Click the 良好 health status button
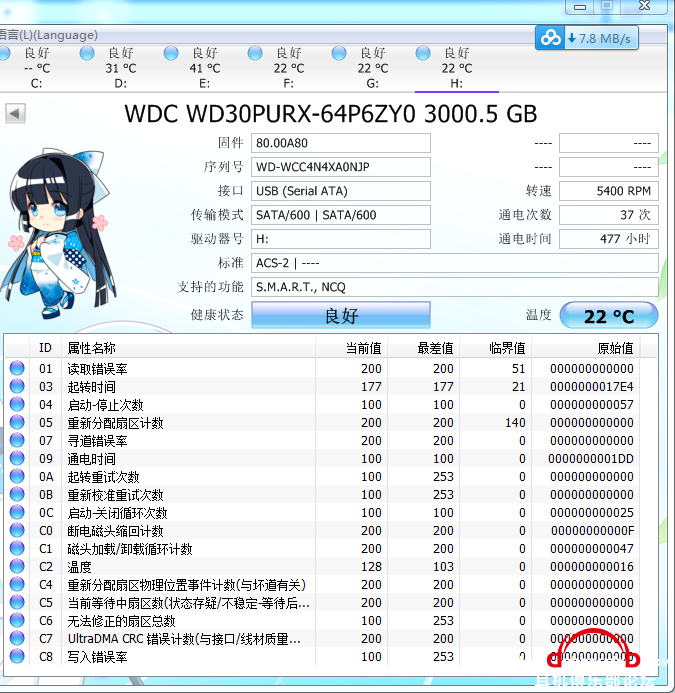Viewport: 675px width, 693px height. tap(341, 315)
